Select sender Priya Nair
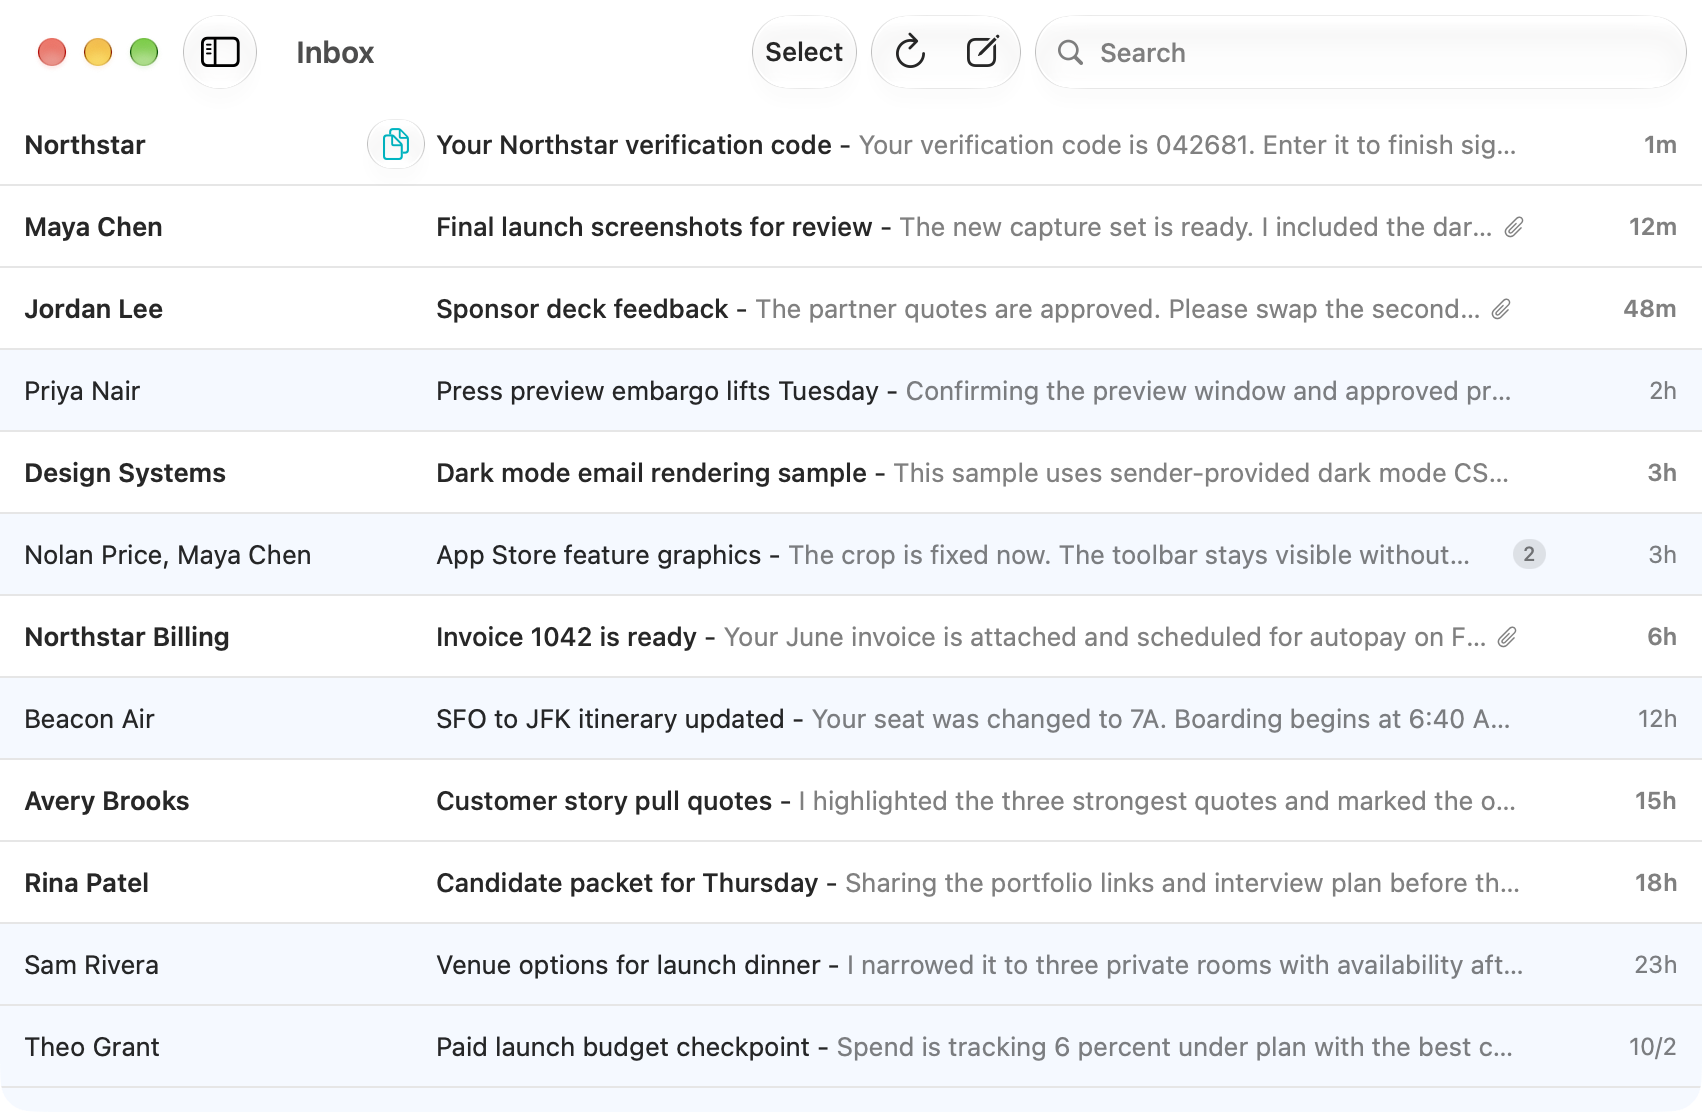1702x1112 pixels. [x=82, y=391]
